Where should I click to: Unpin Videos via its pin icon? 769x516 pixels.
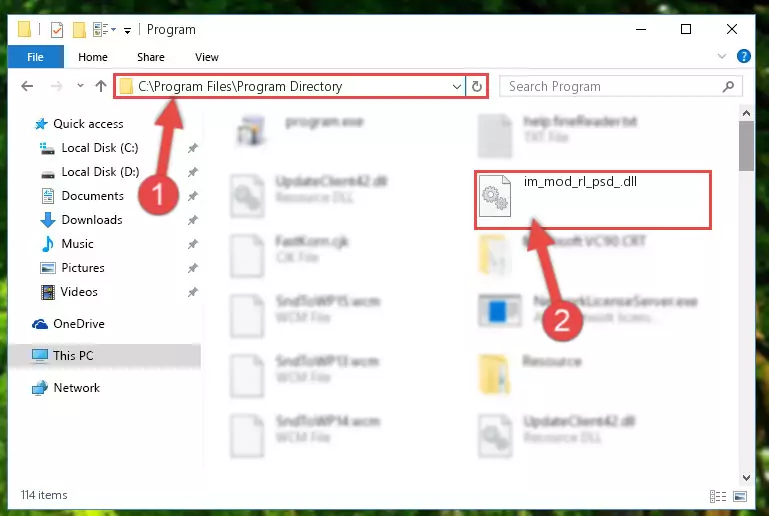193,292
